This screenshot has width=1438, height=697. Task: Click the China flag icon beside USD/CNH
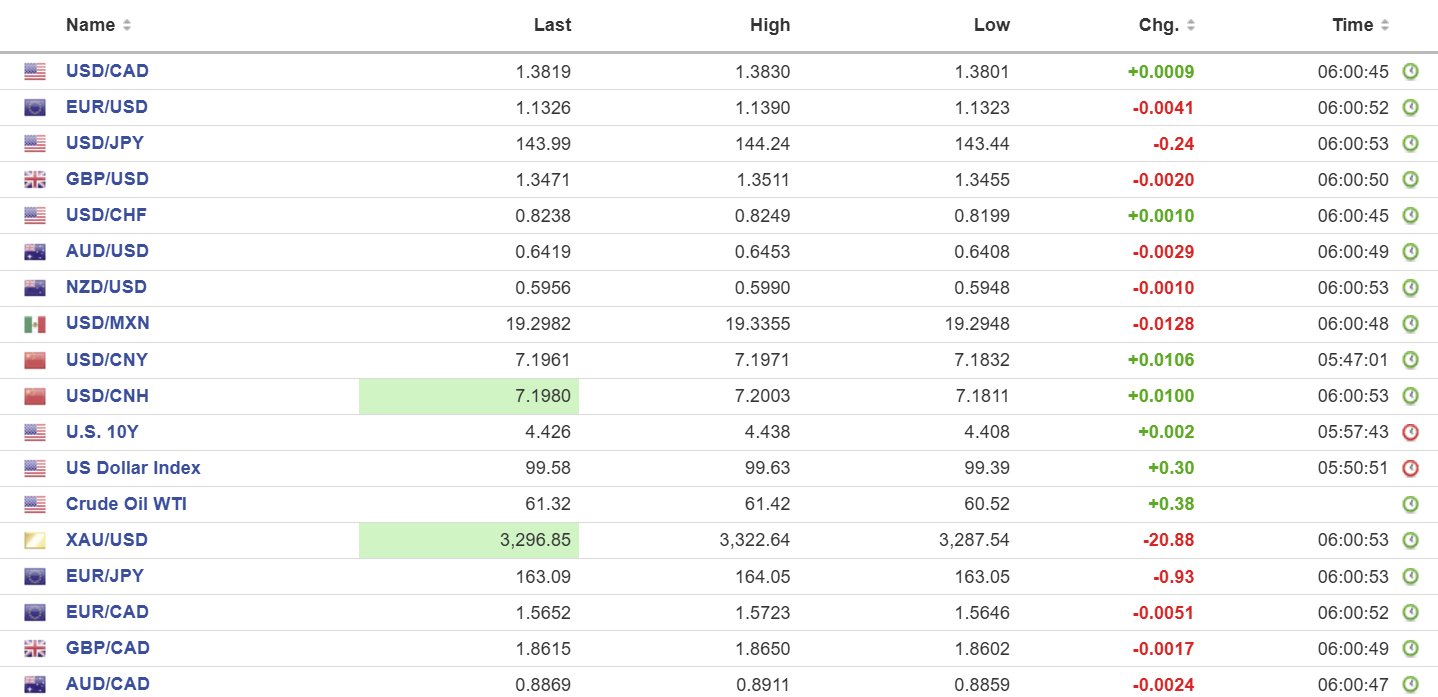click(35, 396)
